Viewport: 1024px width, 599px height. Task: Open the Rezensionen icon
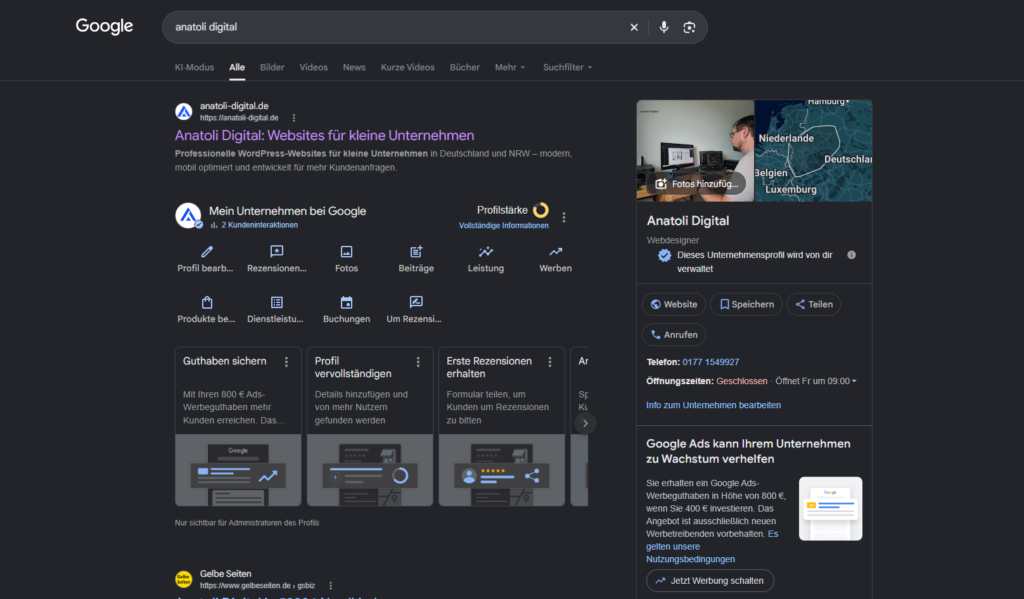pyautogui.click(x=277, y=251)
